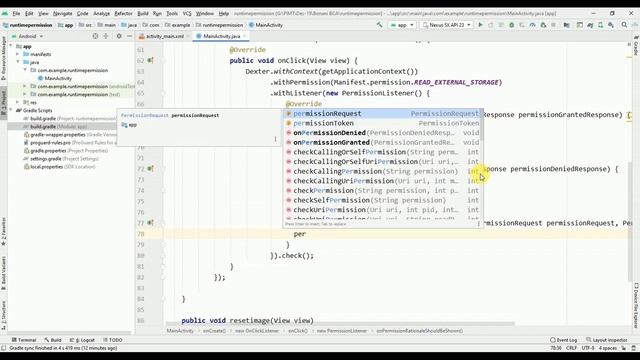Click the onClick() breadcrumb at editor bottom
640x360 pixels.
click(298, 331)
